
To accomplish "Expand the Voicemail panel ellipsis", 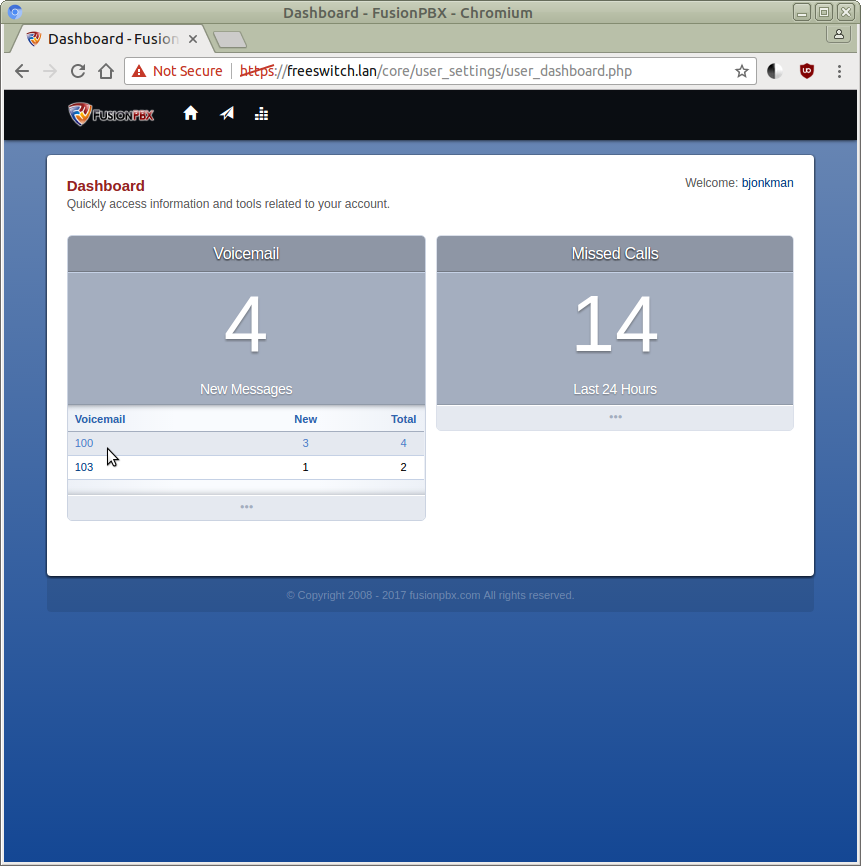I will (x=246, y=507).
